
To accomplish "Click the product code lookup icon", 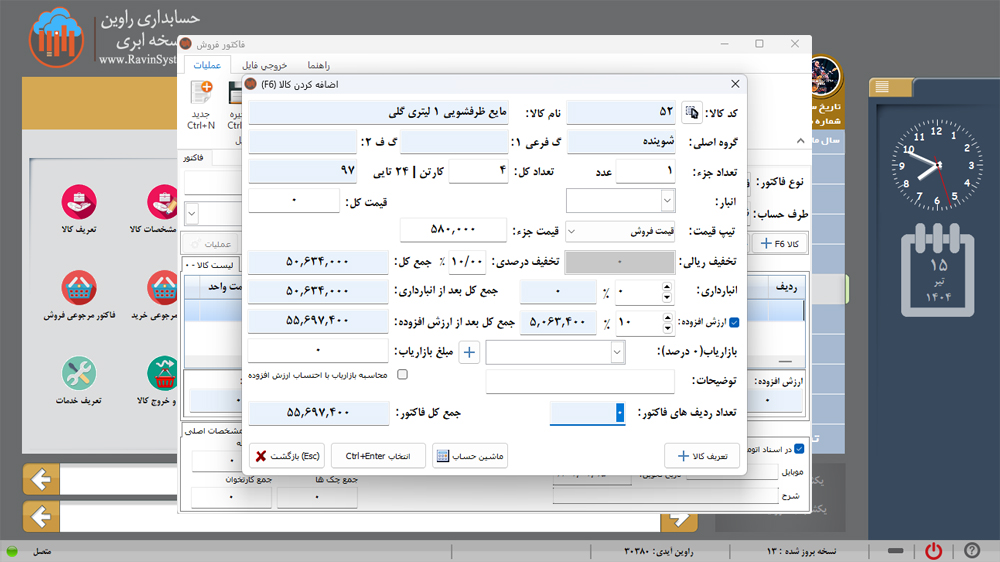I will pyautogui.click(x=691, y=112).
